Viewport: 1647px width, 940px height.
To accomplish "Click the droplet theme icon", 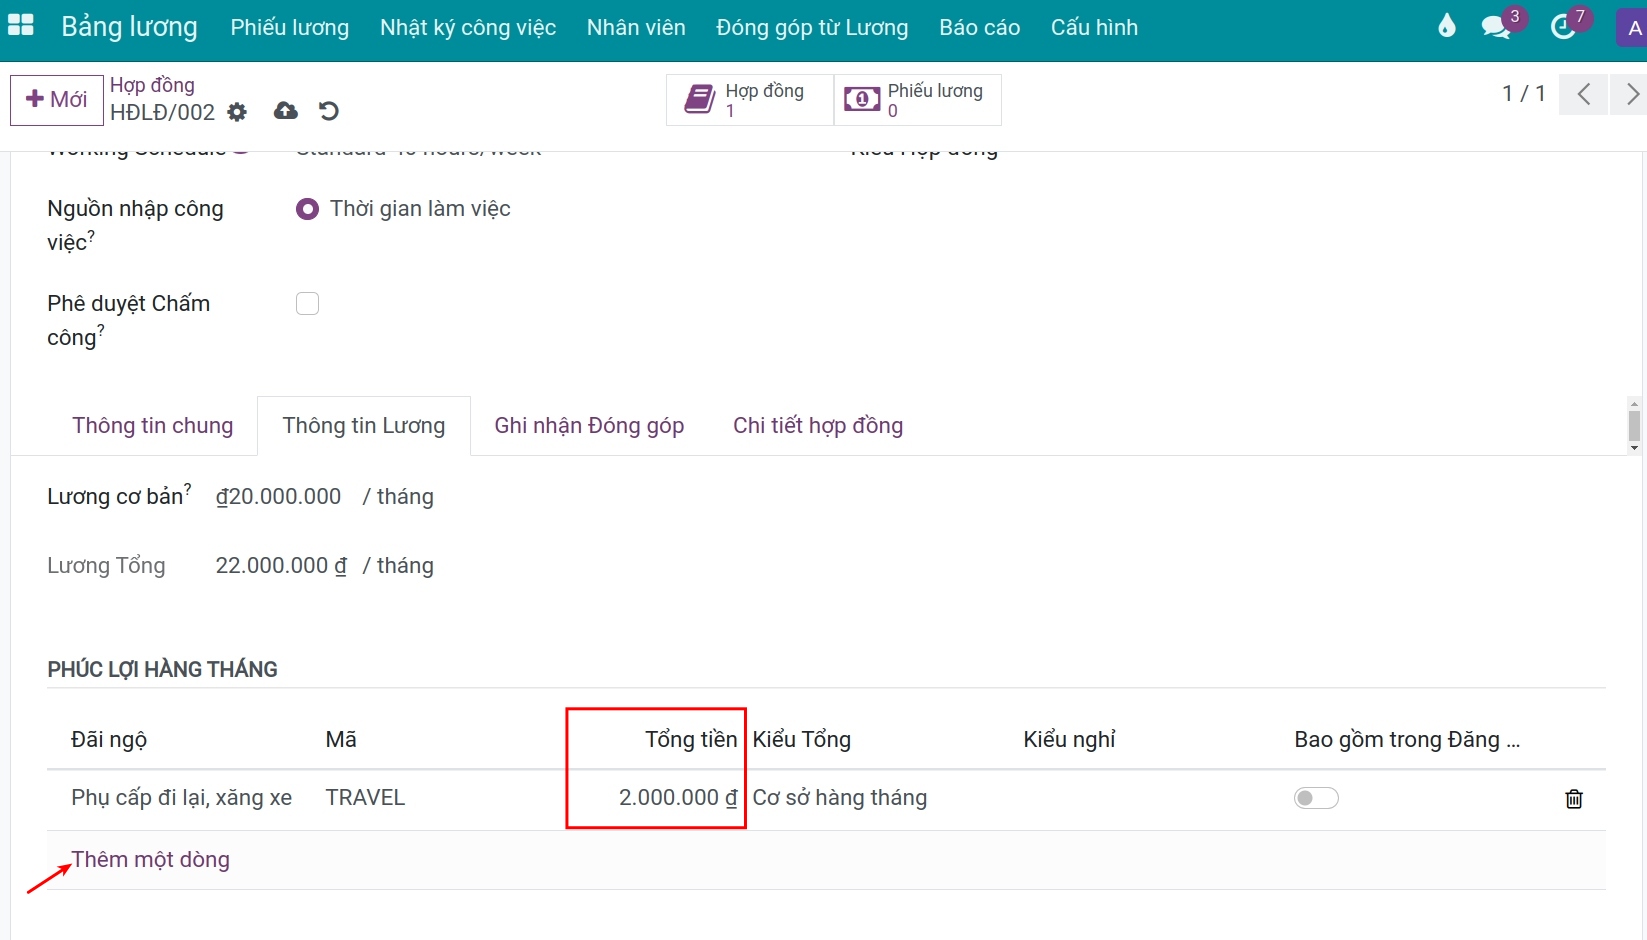I will coord(1446,27).
